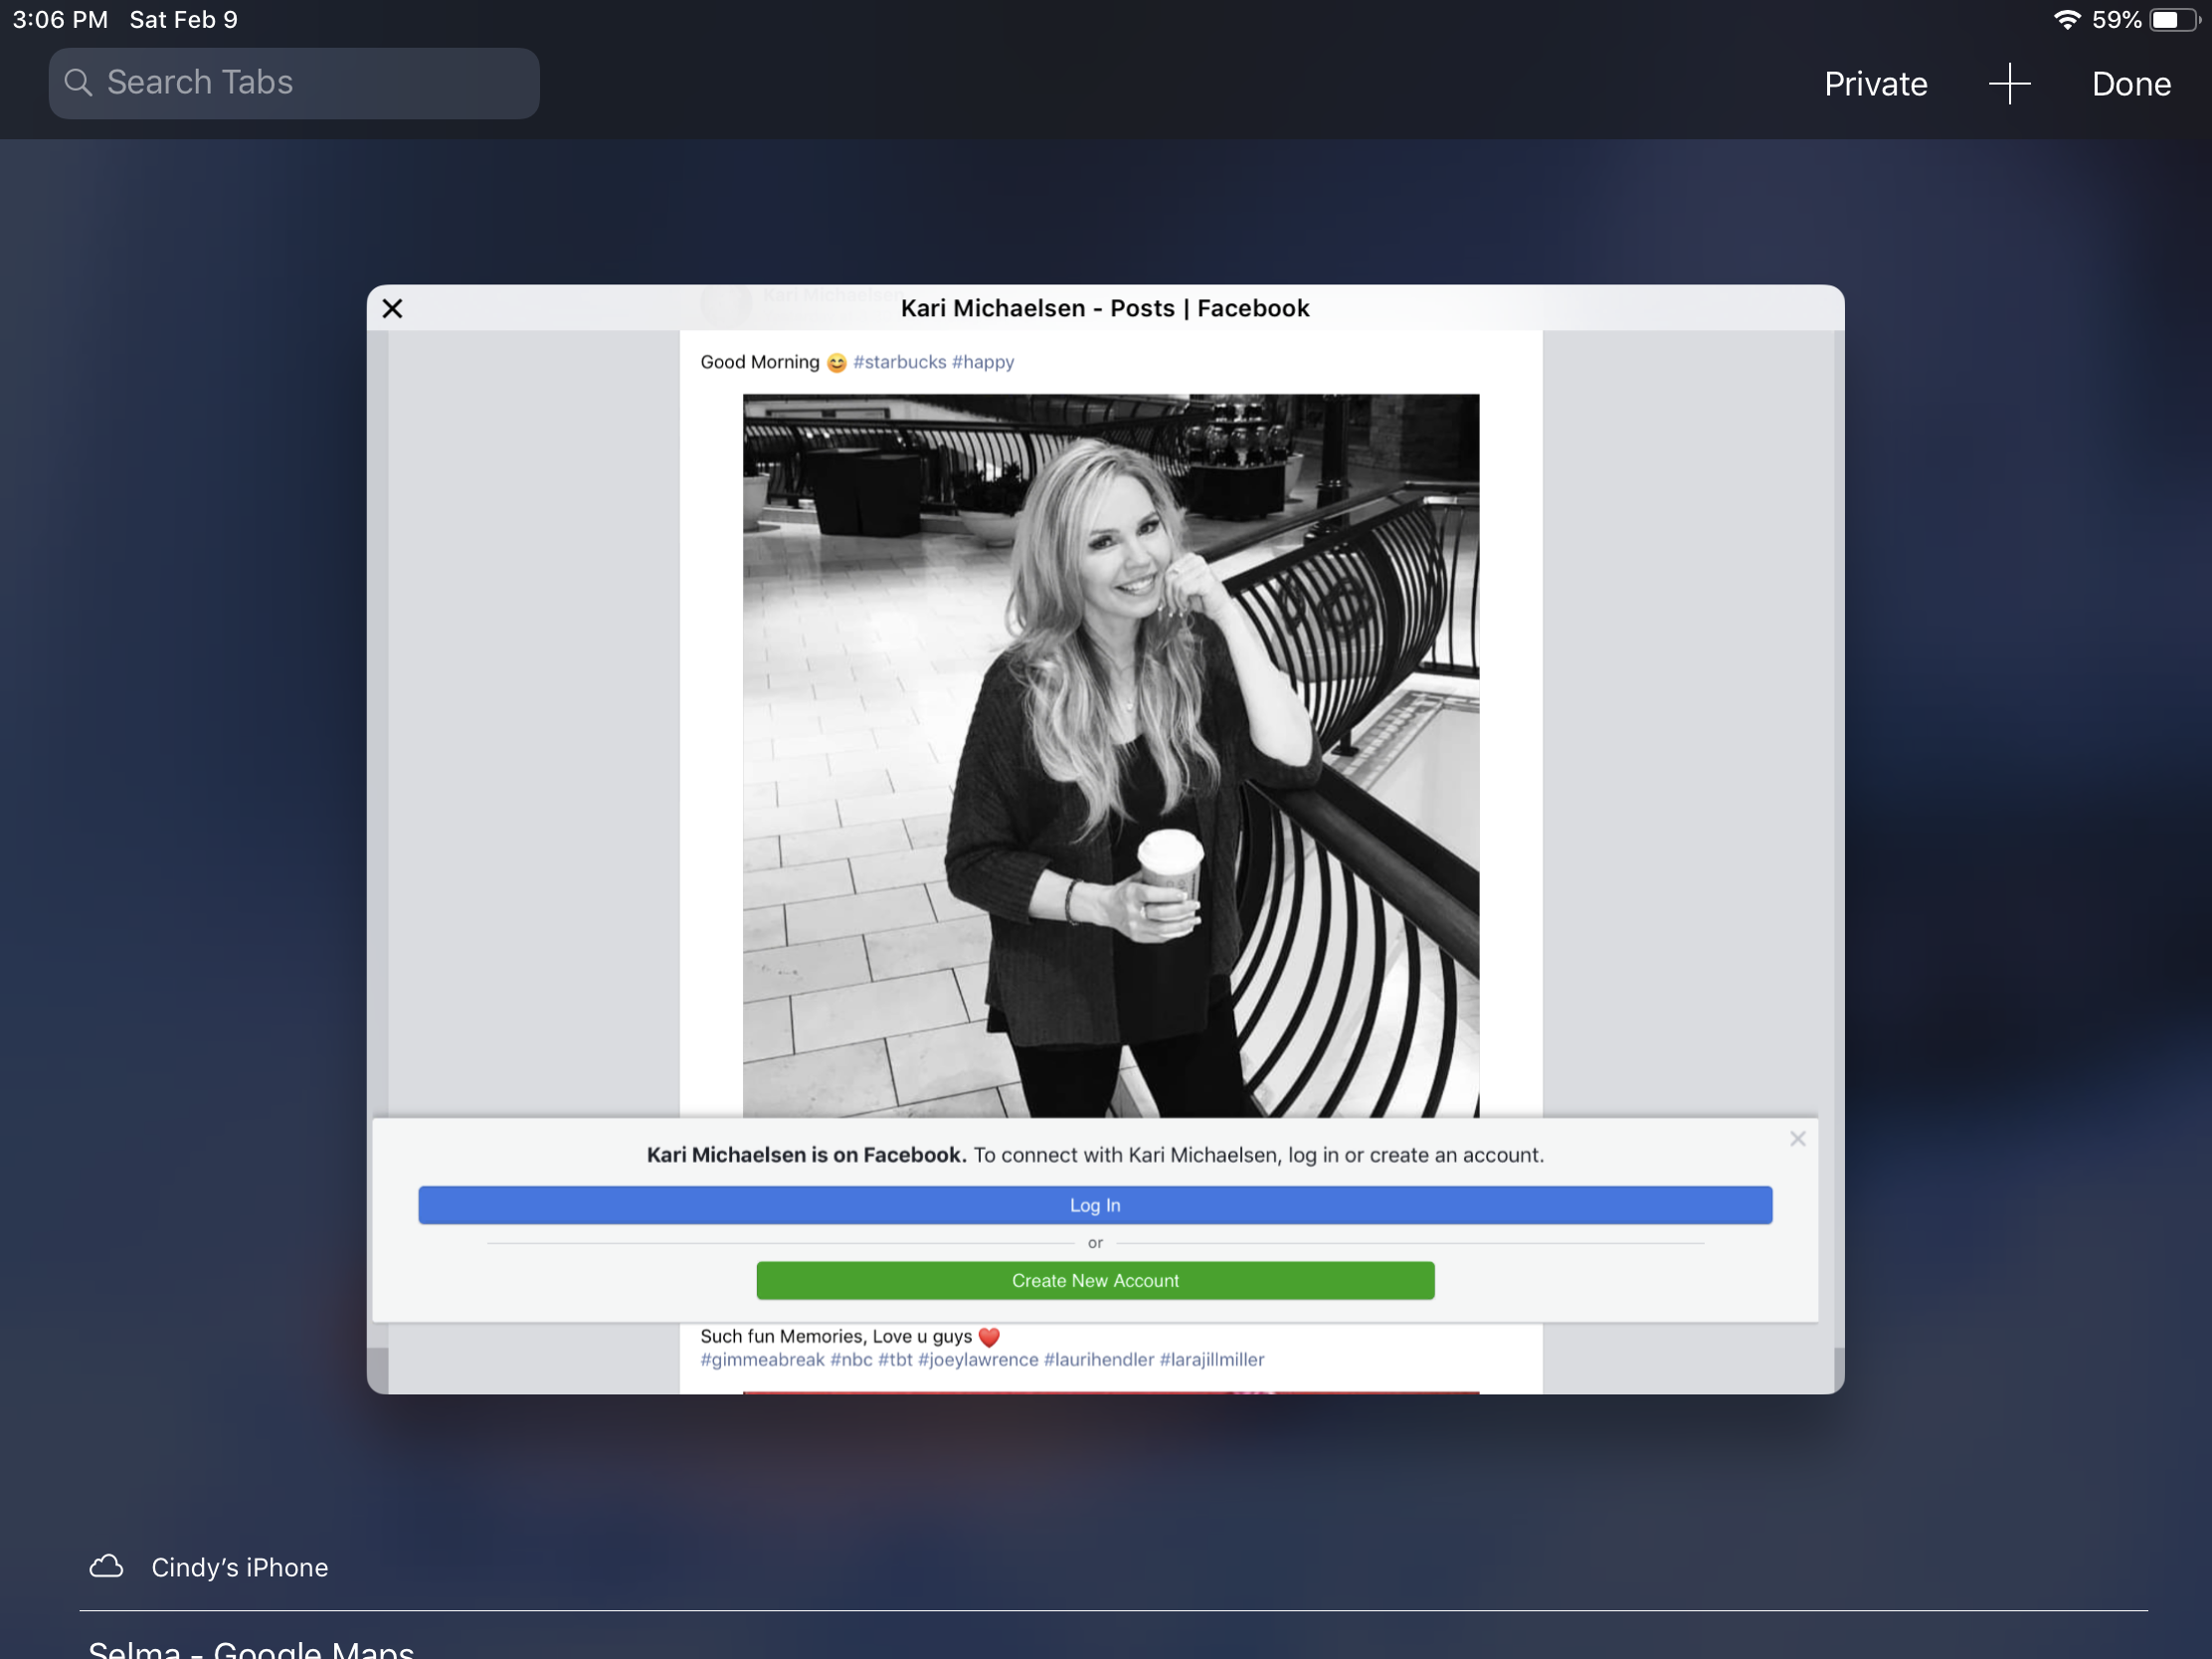Image resolution: width=2212 pixels, height=1659 pixels.
Task: Open the #happy hashtag link
Action: click(982, 362)
